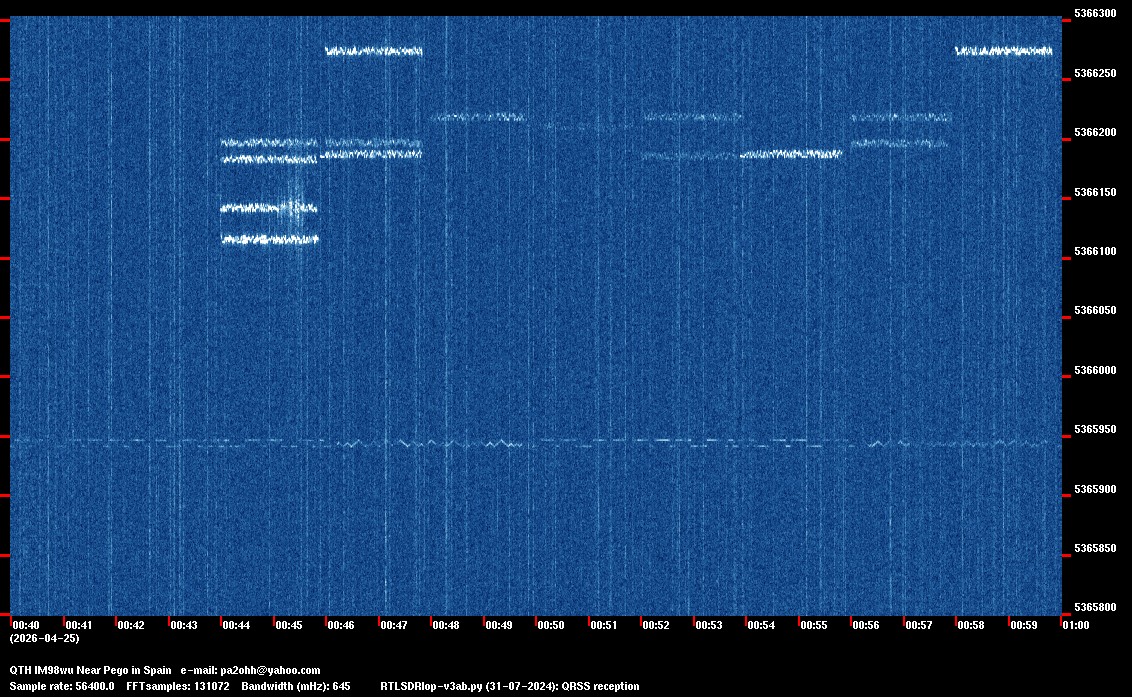The width and height of the screenshot is (1132, 697).
Task: Click the 00:45 time axis label
Action: point(289,625)
